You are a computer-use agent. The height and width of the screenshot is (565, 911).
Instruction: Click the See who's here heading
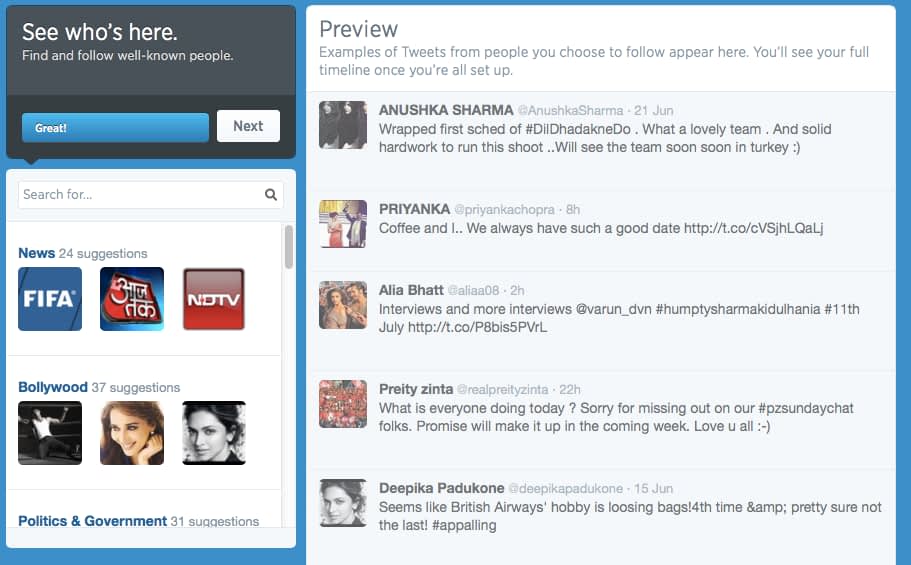tap(100, 32)
